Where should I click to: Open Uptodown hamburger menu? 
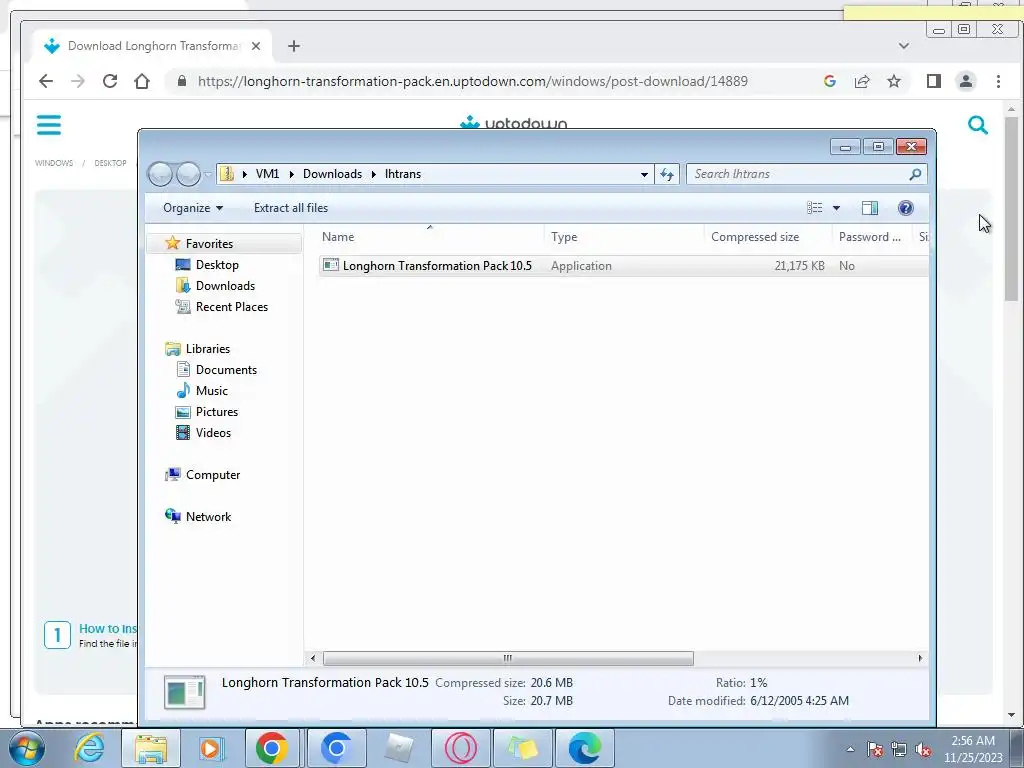point(49,125)
